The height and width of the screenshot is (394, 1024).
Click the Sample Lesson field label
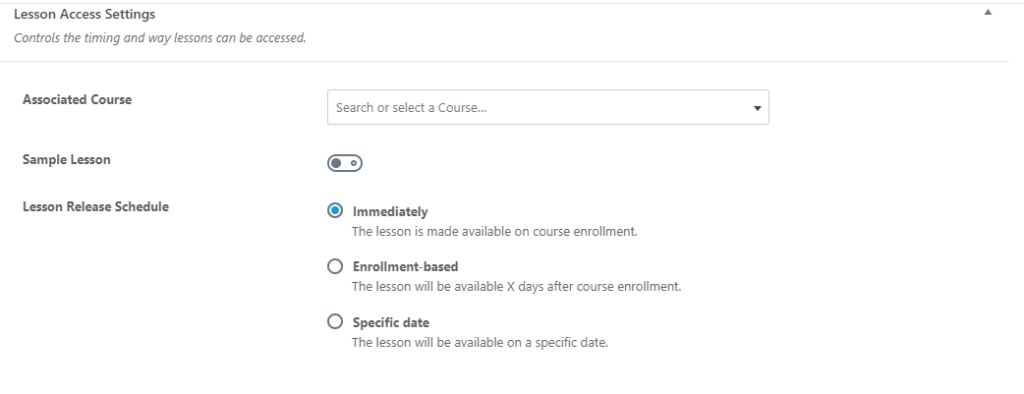(66, 159)
